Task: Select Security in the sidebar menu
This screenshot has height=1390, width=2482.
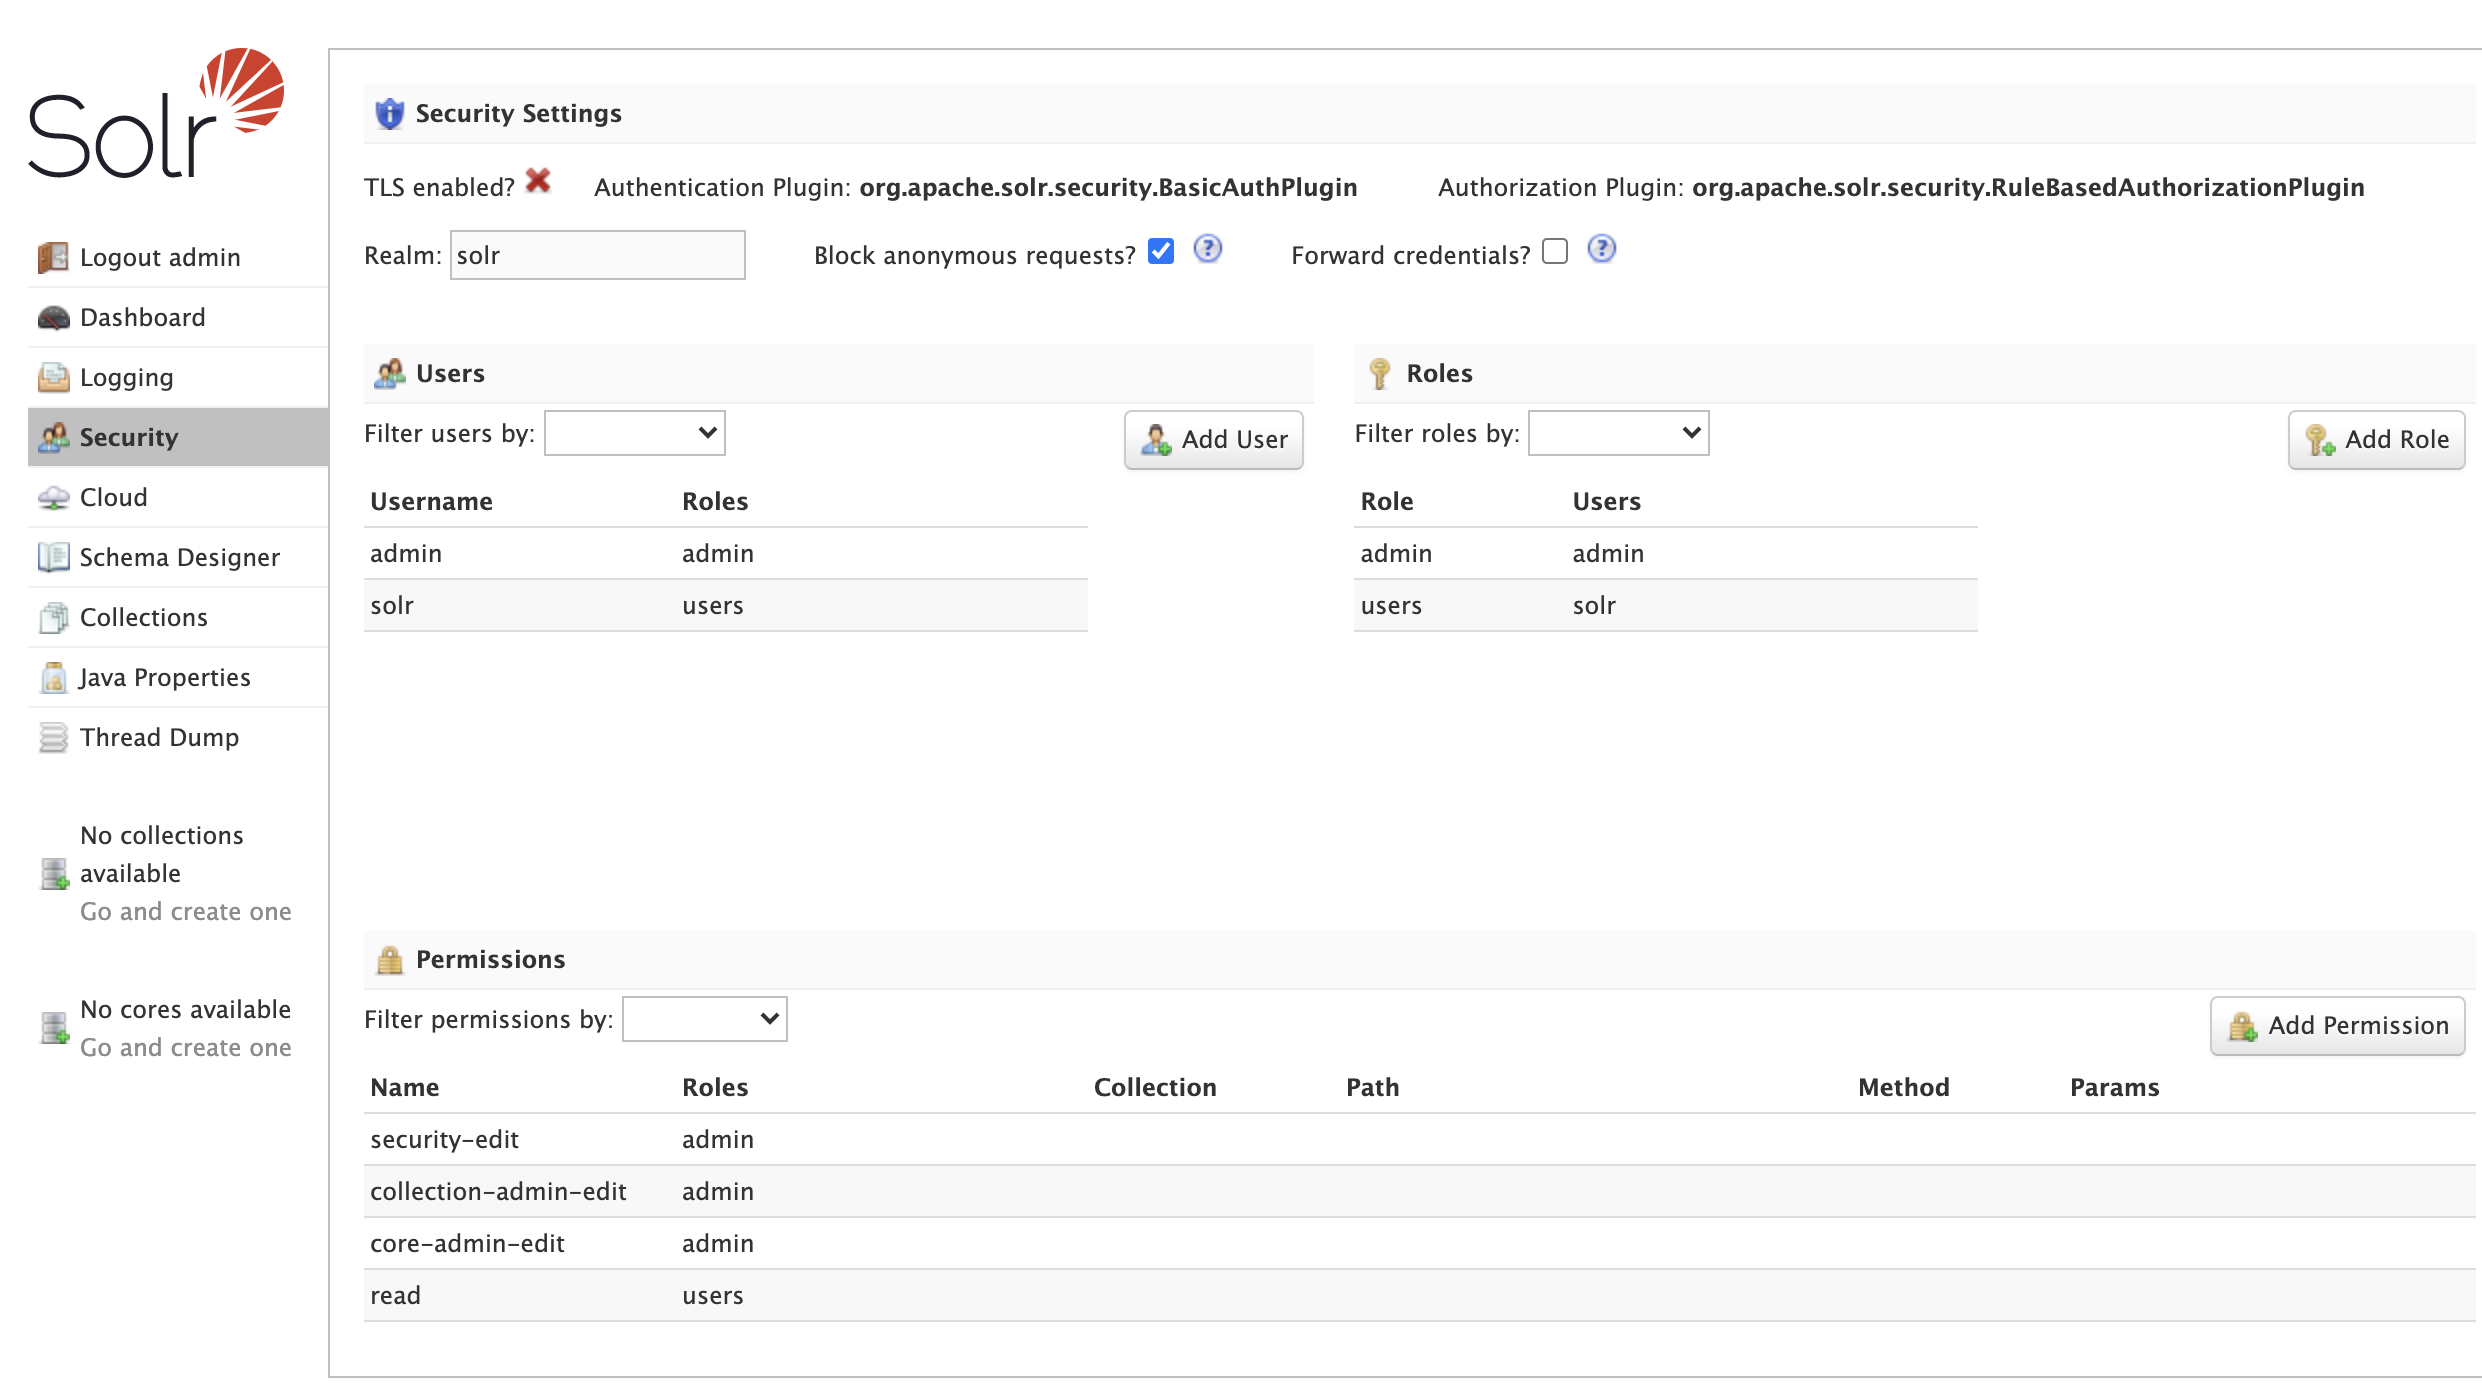Action: 128,438
